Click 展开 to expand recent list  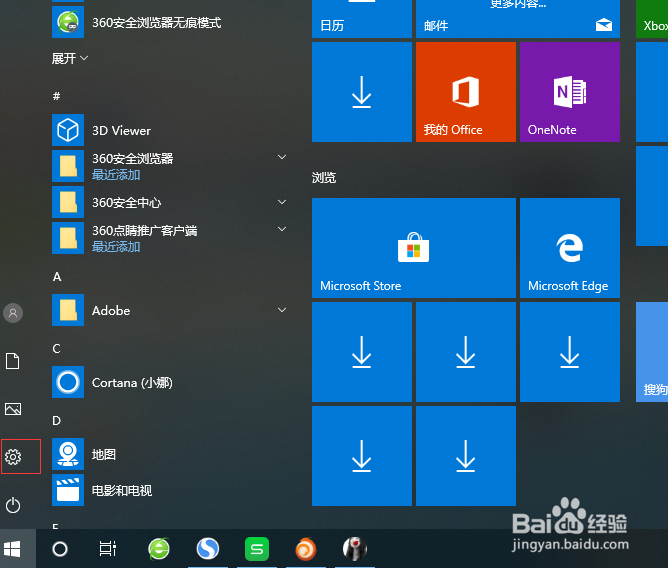tap(70, 58)
